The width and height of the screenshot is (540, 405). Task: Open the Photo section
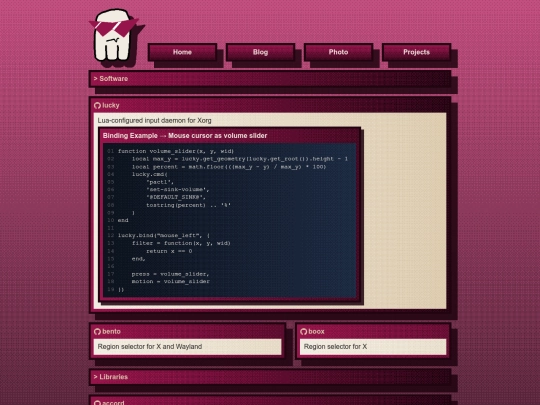coord(338,52)
